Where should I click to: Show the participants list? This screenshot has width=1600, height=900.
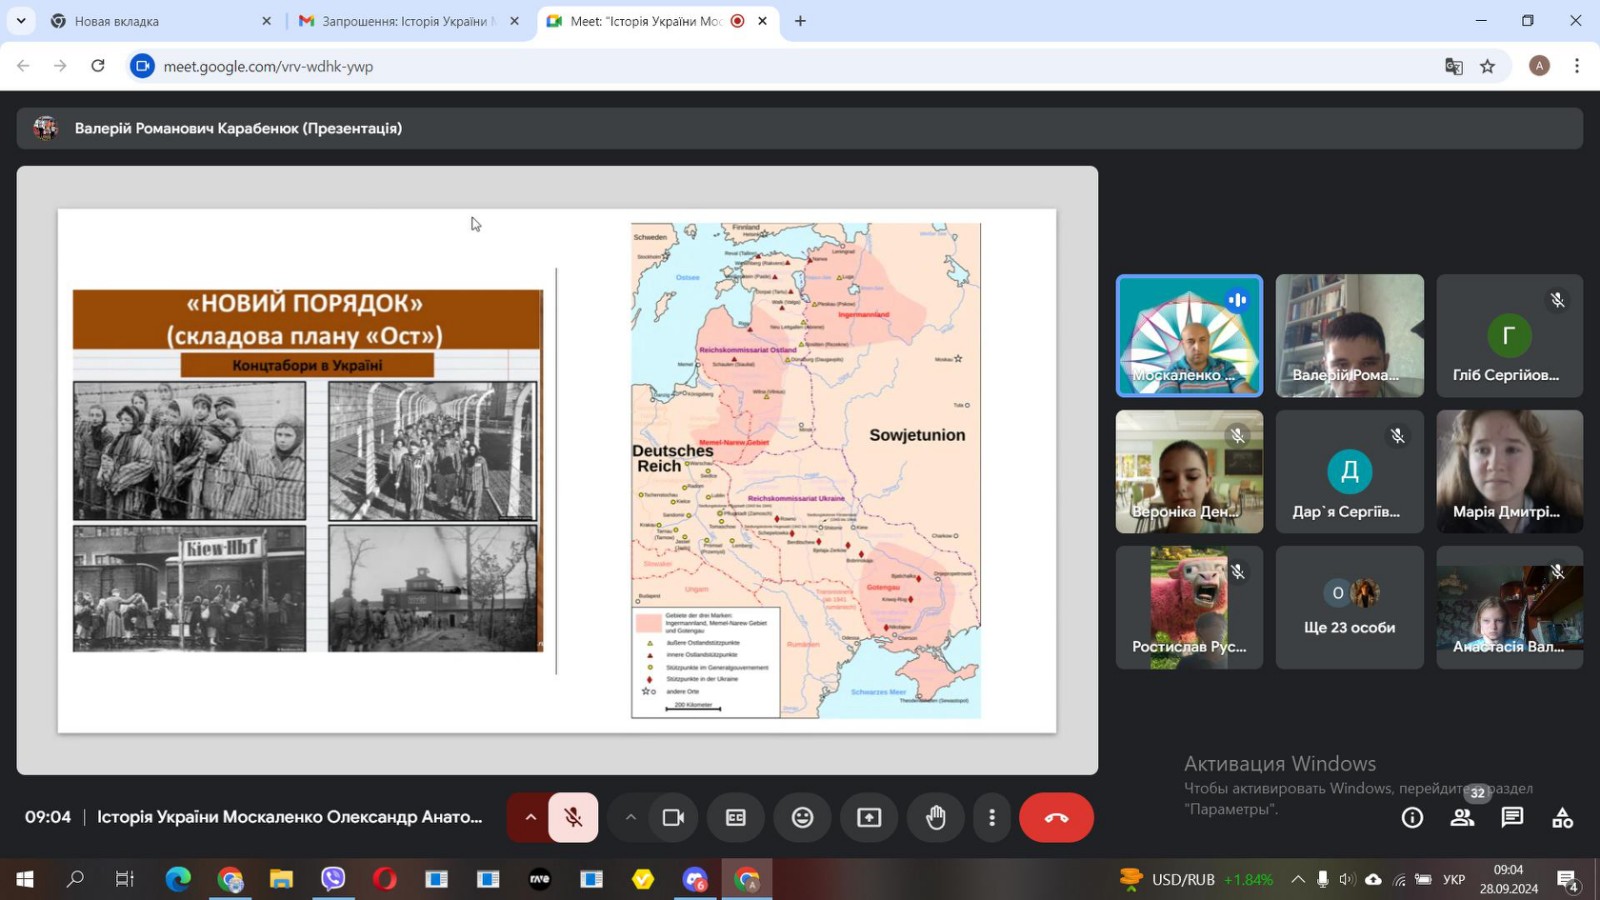pyautogui.click(x=1462, y=818)
